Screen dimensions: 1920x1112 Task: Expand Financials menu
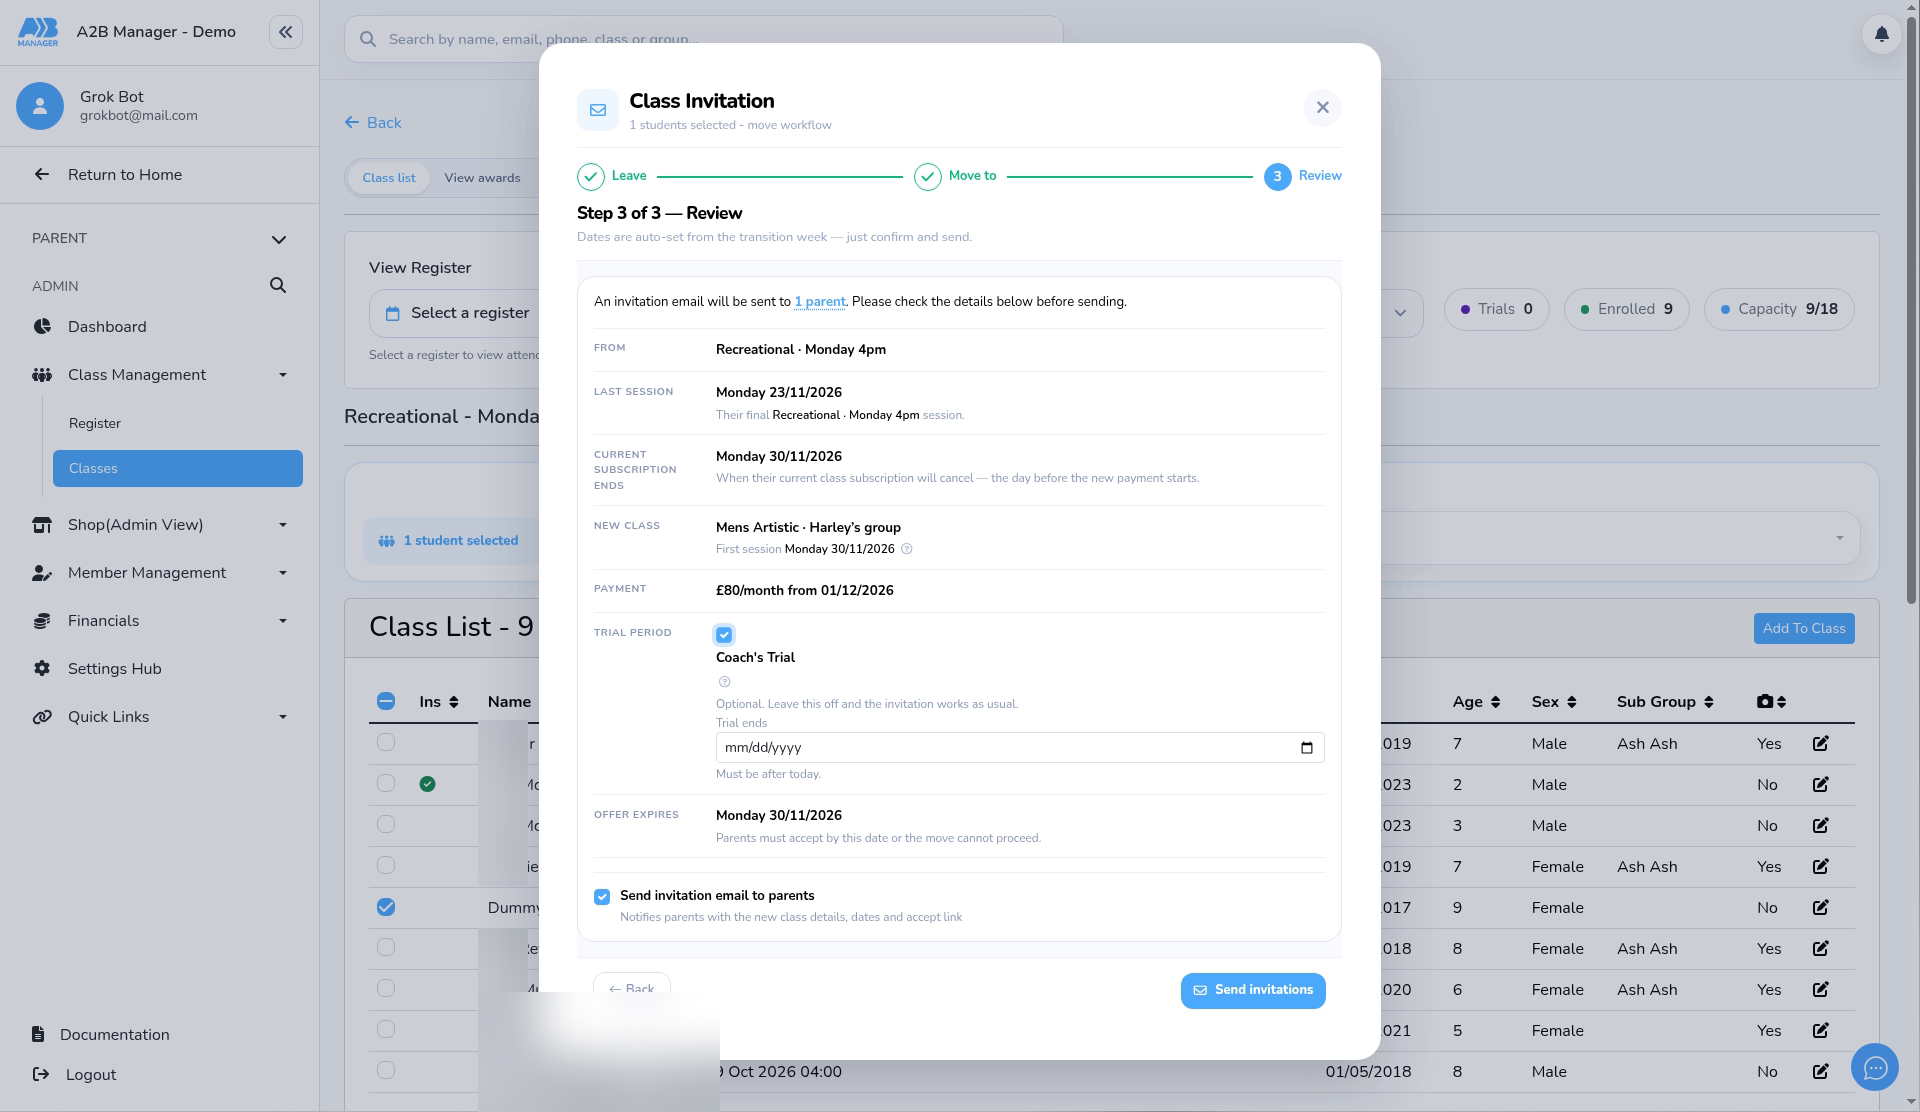[283, 621]
